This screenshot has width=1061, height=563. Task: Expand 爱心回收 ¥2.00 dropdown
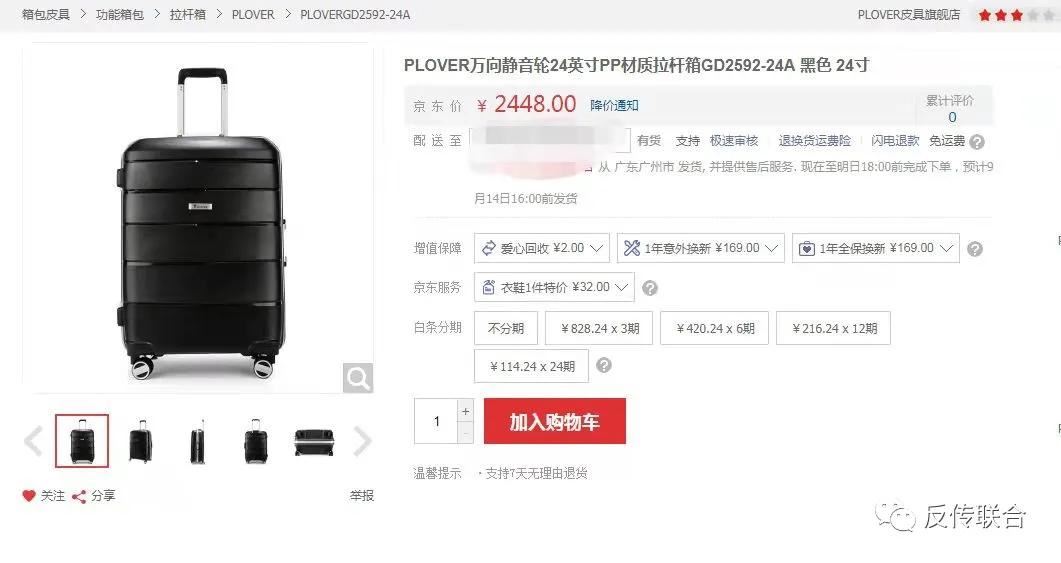(542, 248)
